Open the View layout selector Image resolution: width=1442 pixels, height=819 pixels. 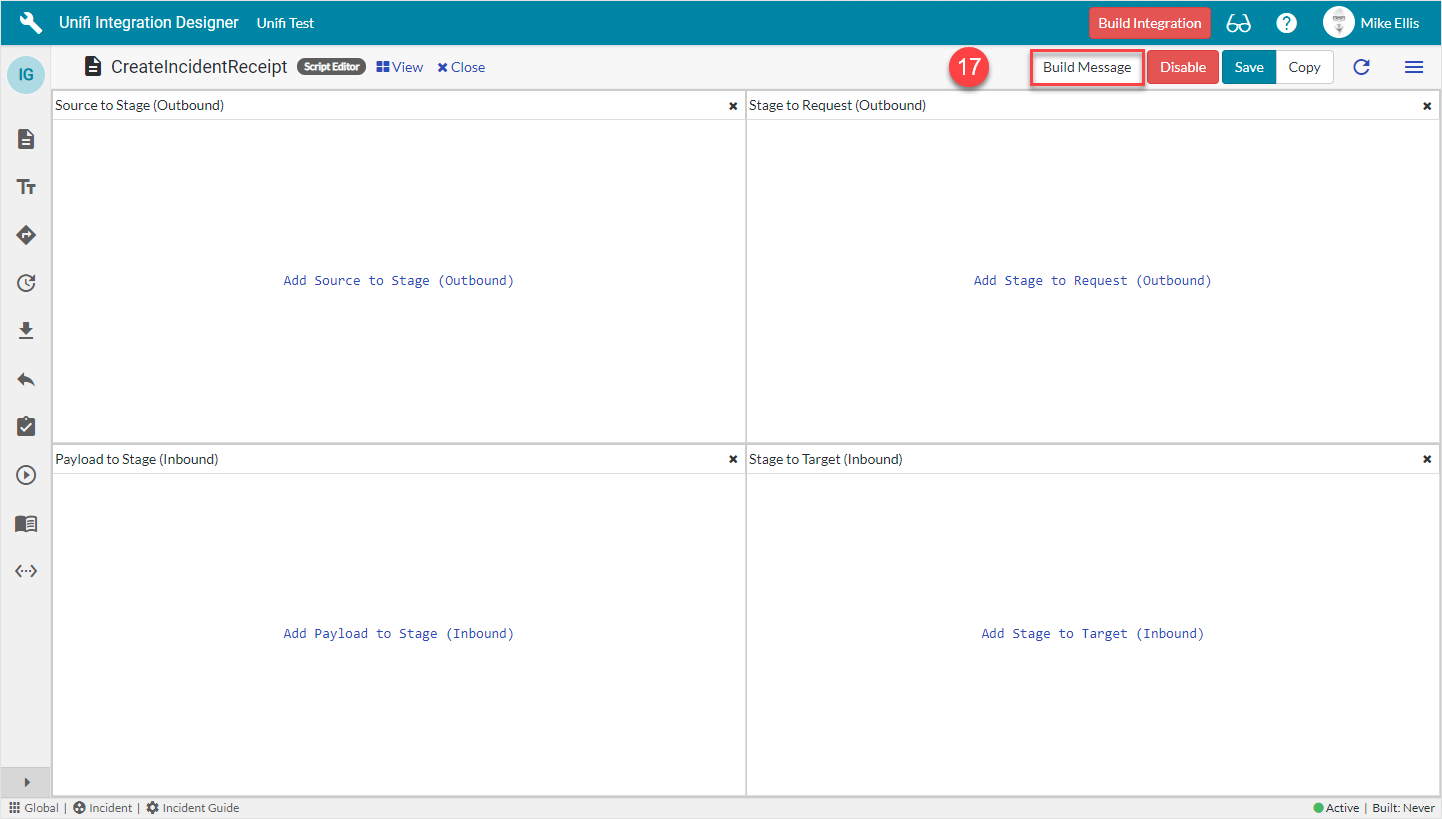(399, 67)
